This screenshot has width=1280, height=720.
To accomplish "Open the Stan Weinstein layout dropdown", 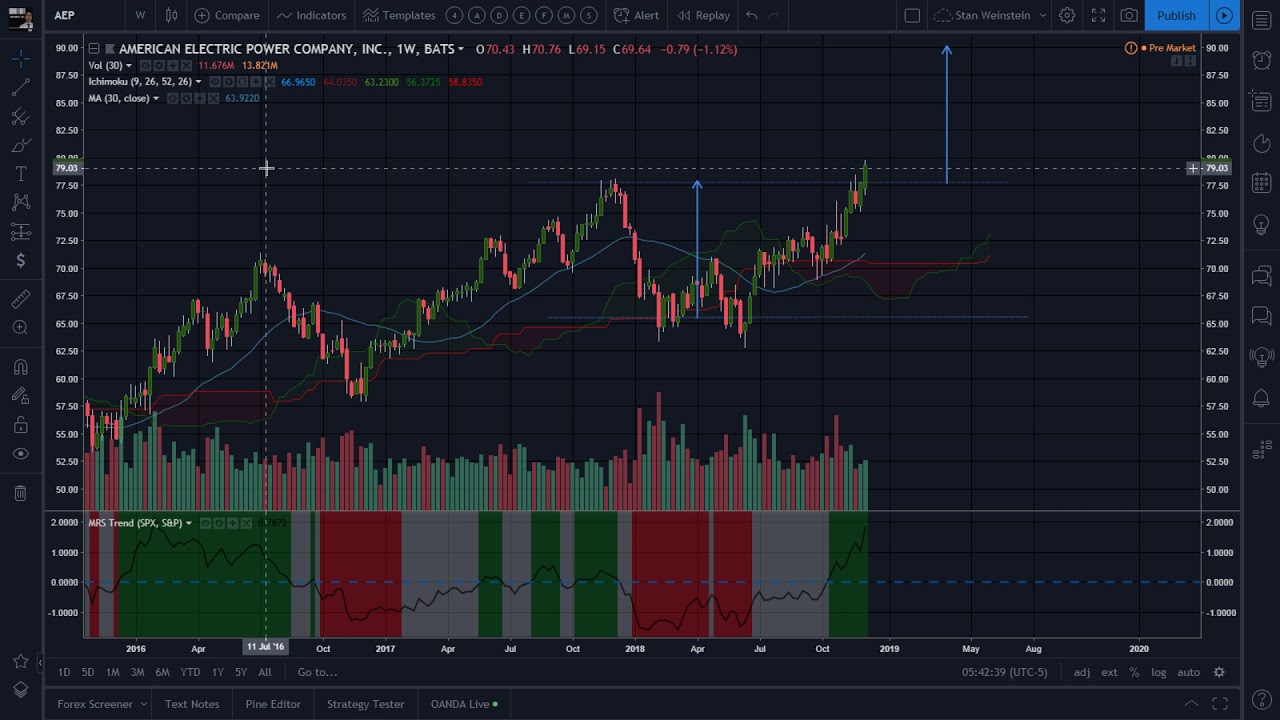I will click(x=1042, y=15).
